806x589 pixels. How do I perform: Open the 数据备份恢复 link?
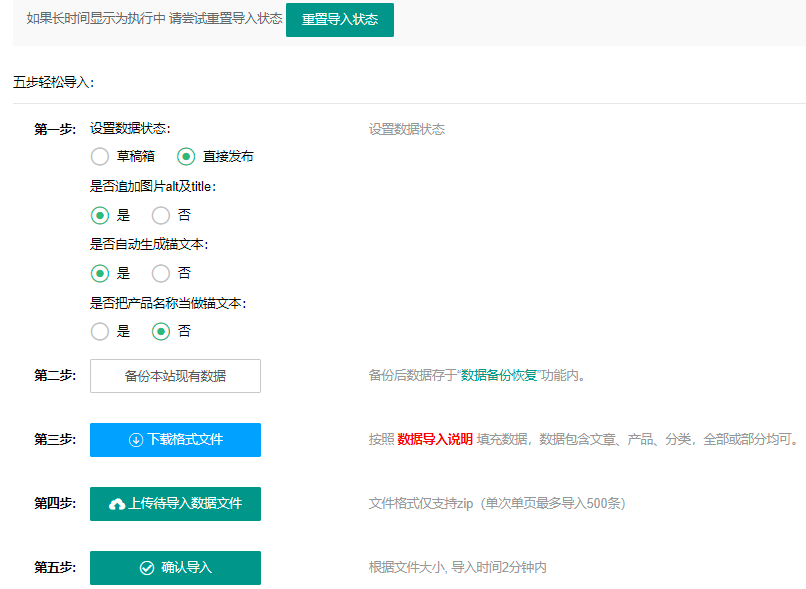[499, 376]
